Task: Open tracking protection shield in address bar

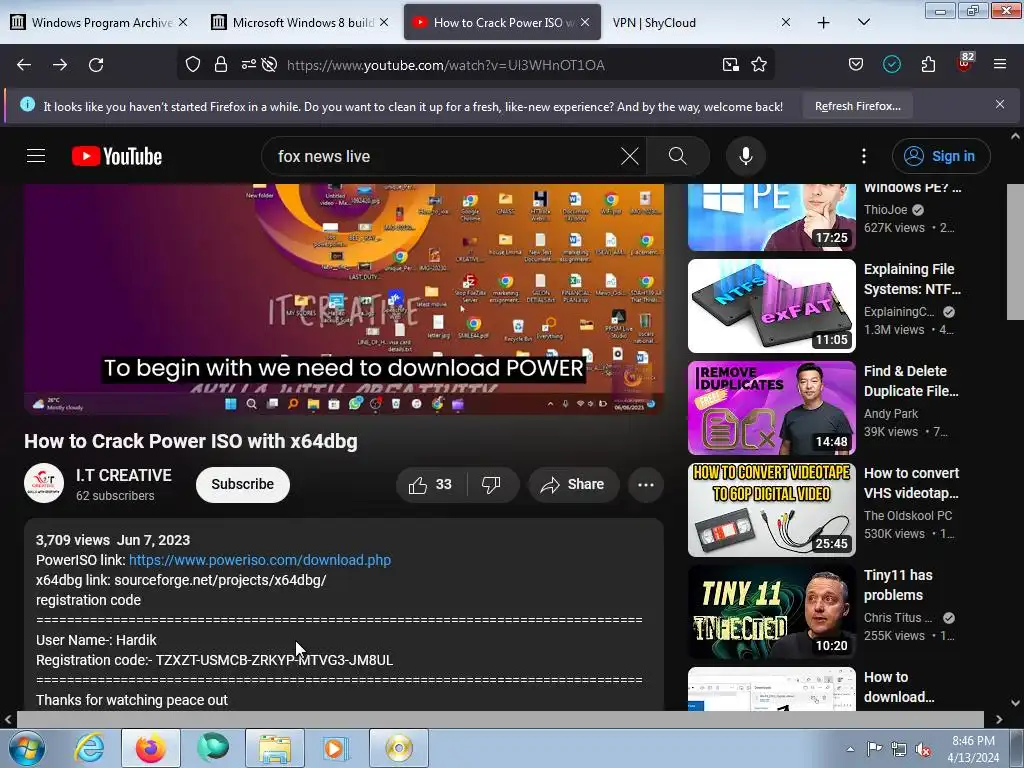Action: [x=193, y=65]
